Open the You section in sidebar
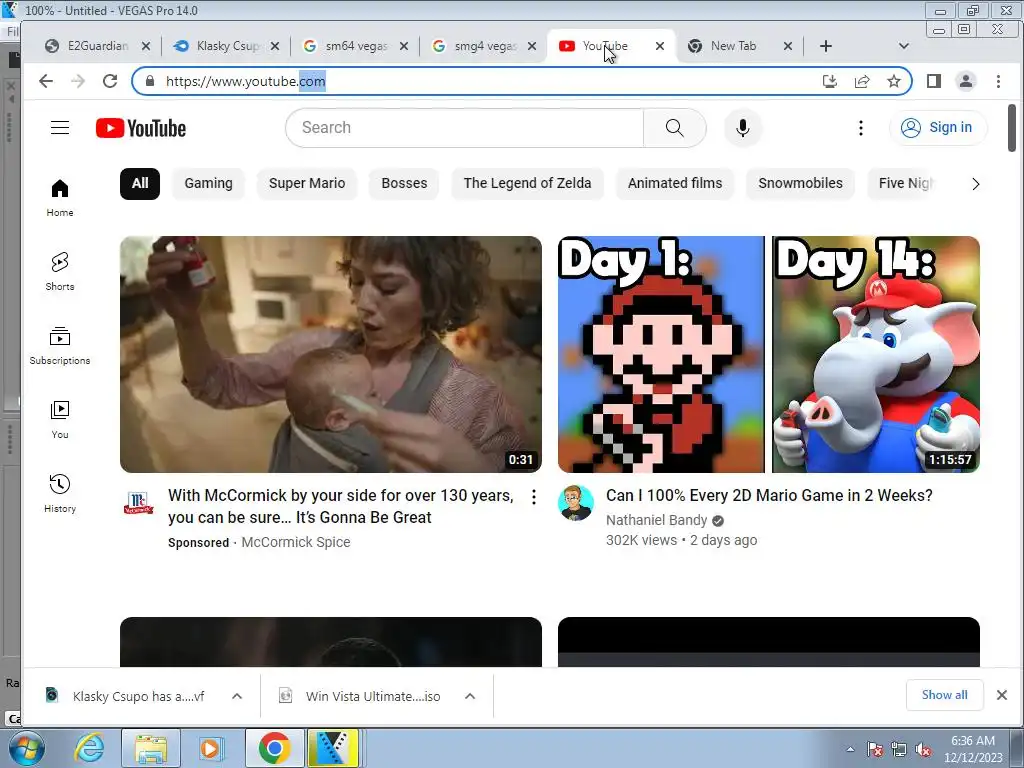This screenshot has height=768, width=1024. tap(60, 420)
